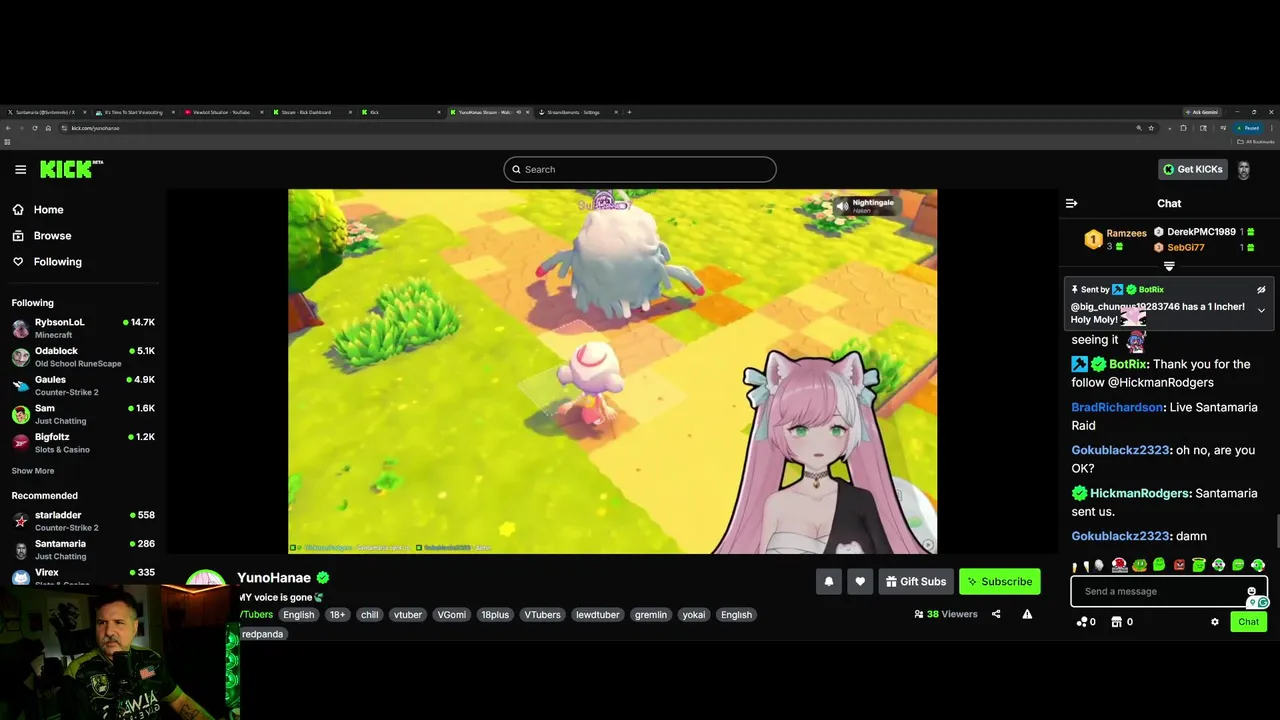This screenshot has width=1280, height=720.
Task: Click the Ask Gemini button
Action: click(x=1204, y=112)
